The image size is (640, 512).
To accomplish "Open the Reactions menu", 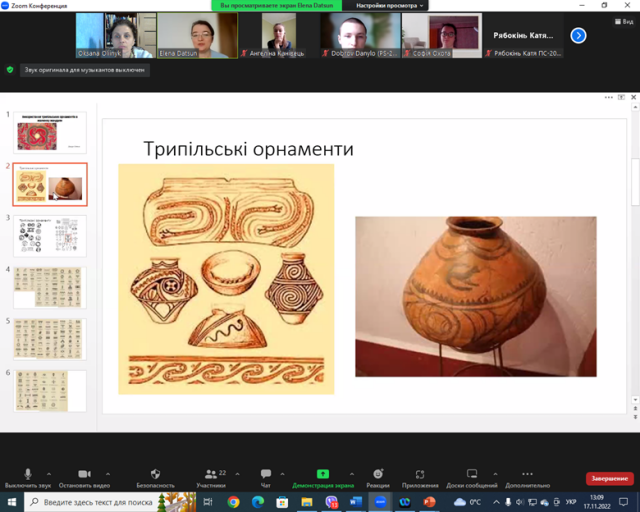I will 378,474.
